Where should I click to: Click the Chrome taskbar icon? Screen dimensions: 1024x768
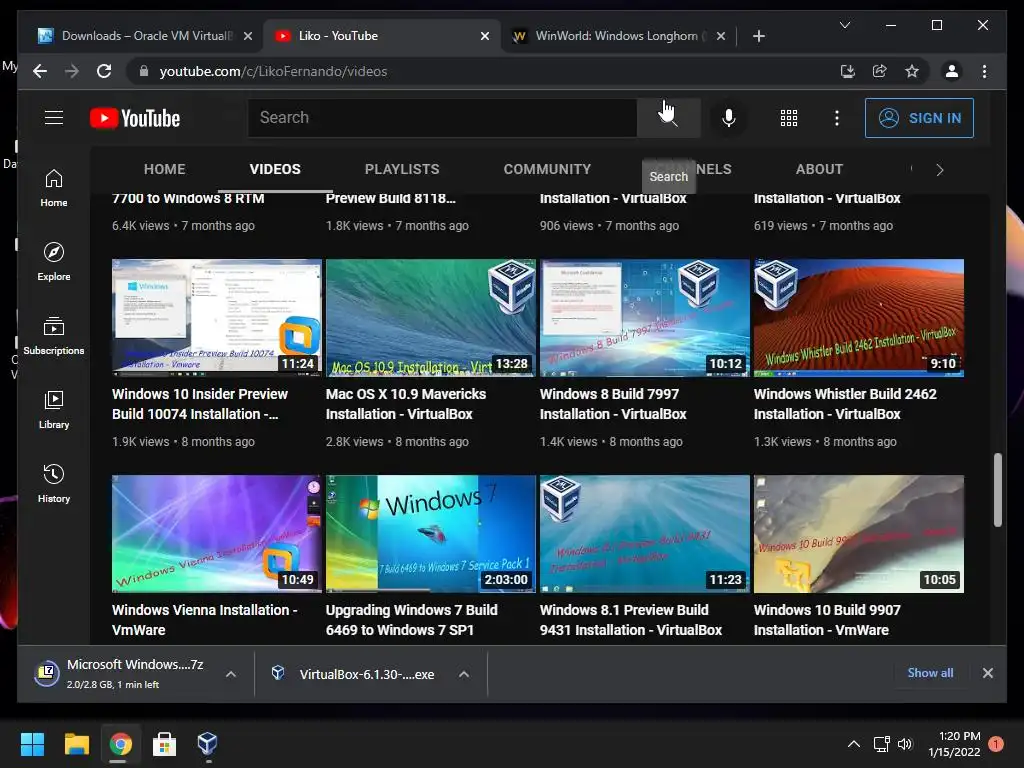tap(120, 743)
